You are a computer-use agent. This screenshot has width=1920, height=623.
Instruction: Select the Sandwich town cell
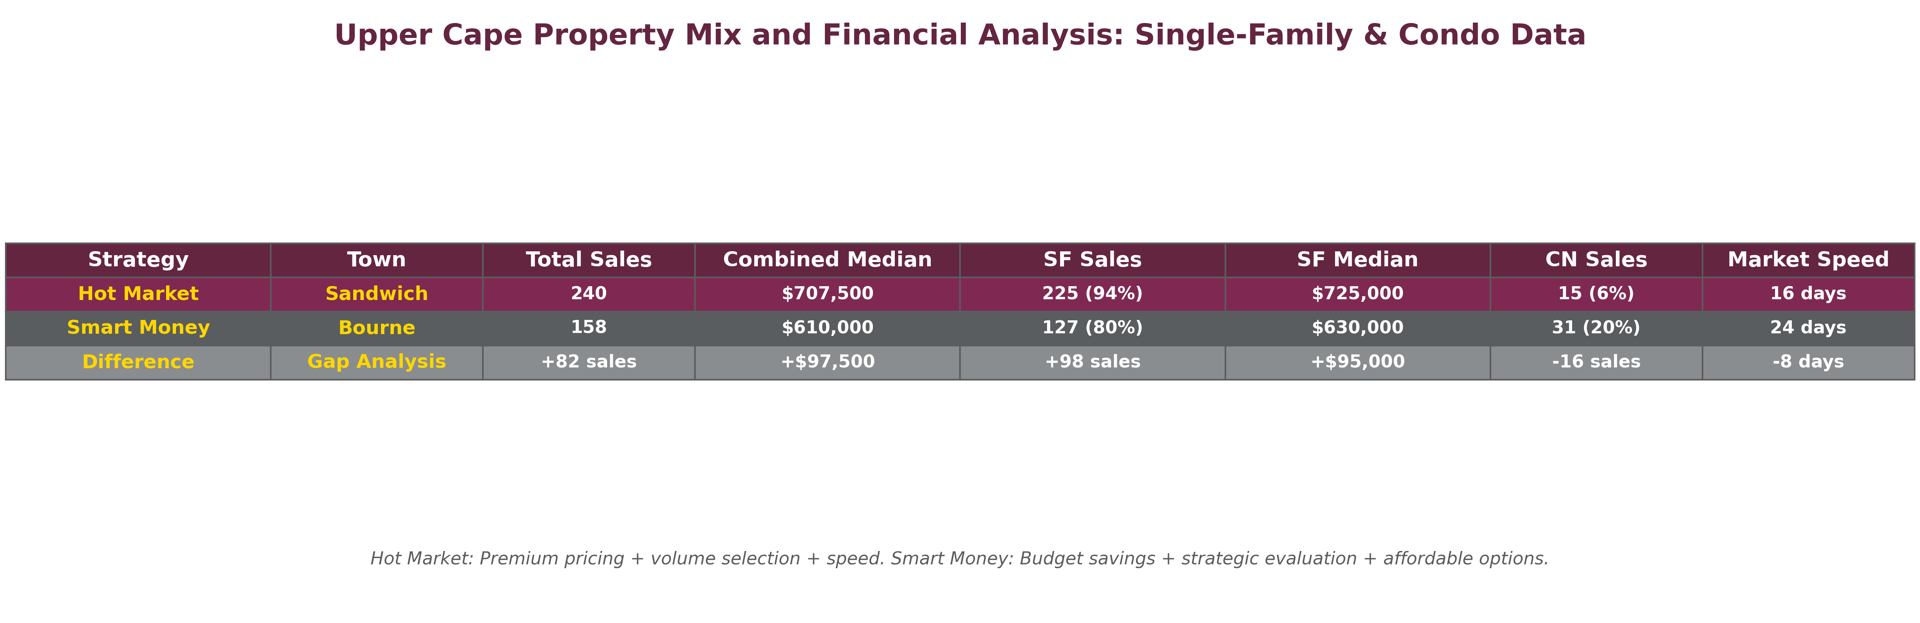pyautogui.click(x=376, y=294)
